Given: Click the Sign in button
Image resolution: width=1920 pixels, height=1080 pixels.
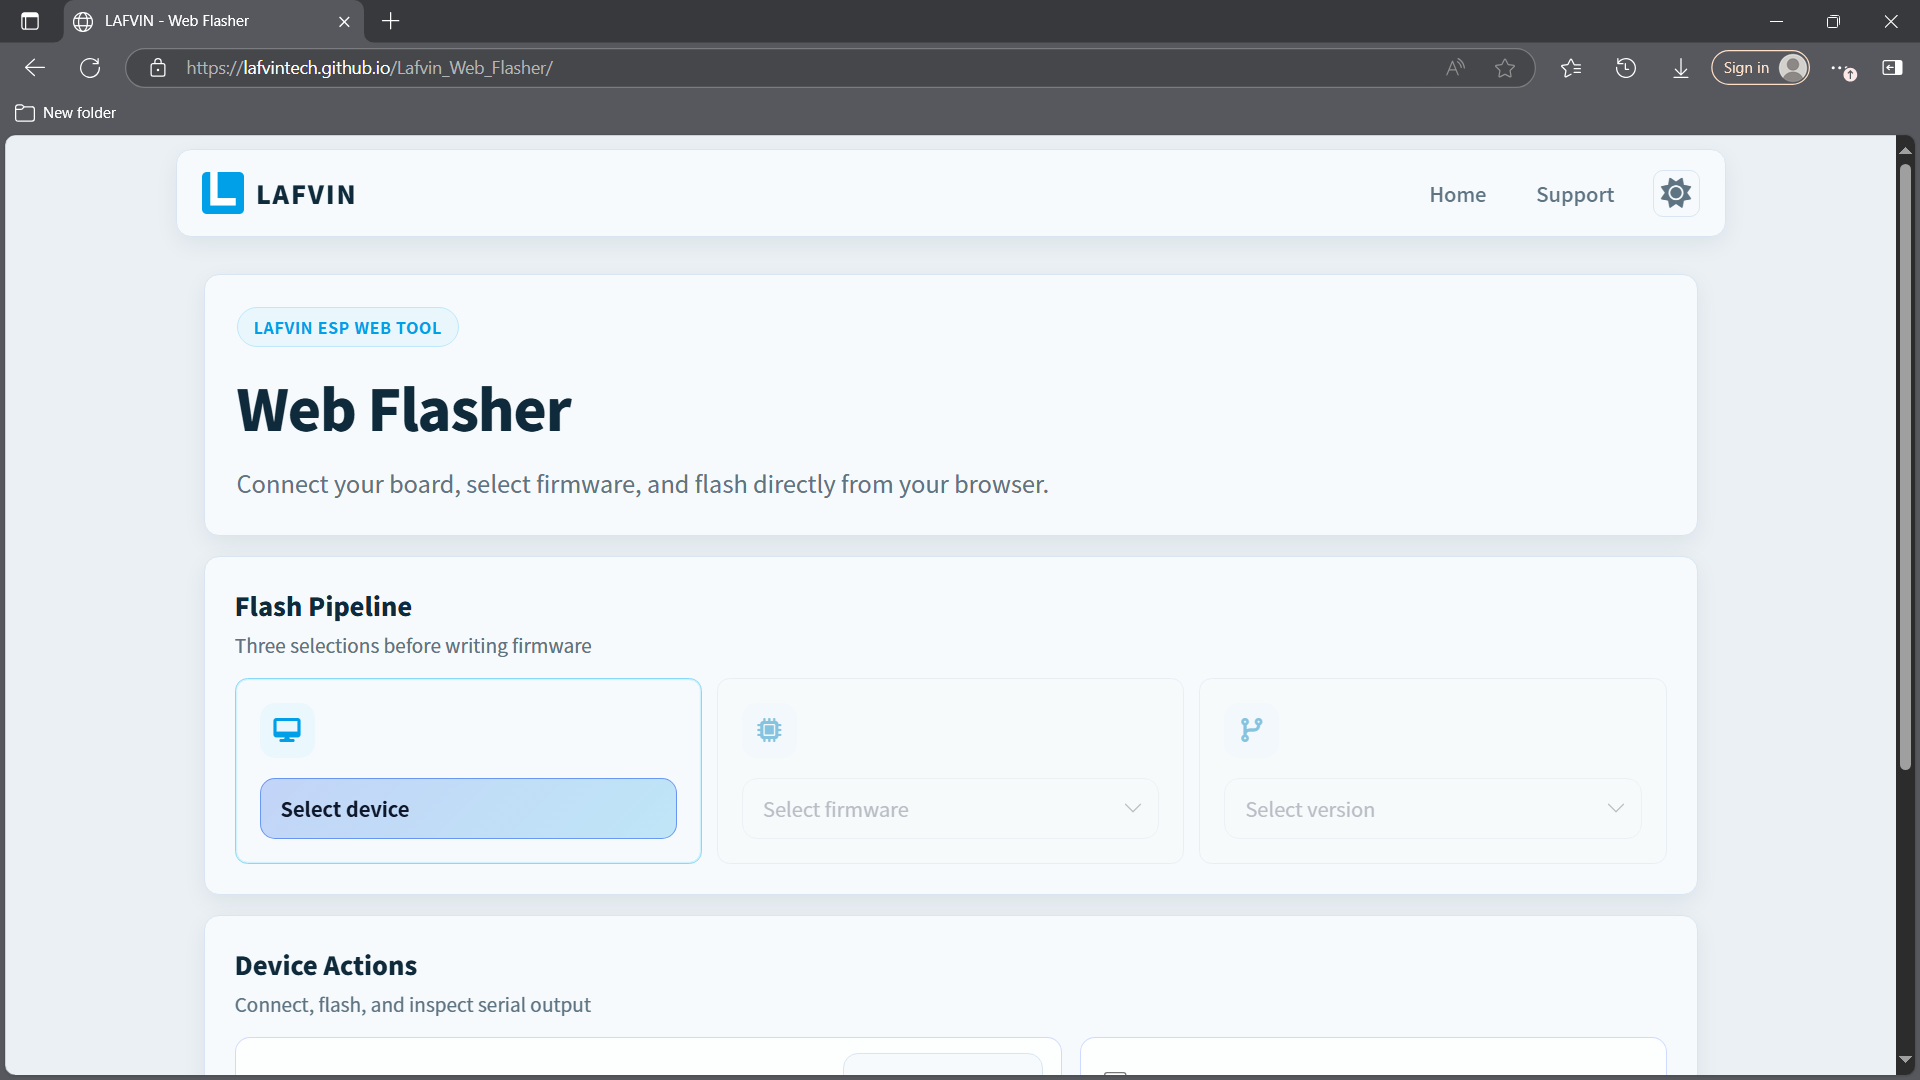Looking at the screenshot, I should pyautogui.click(x=1760, y=68).
